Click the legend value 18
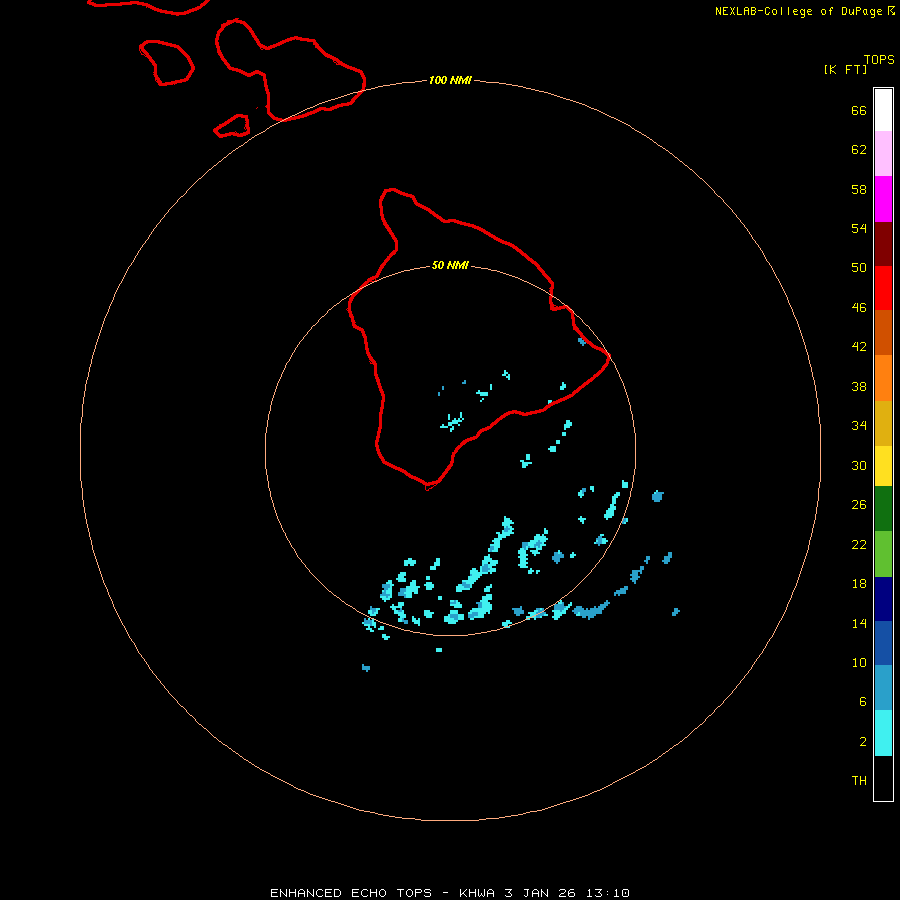Viewport: 900px width, 900px height. (859, 584)
